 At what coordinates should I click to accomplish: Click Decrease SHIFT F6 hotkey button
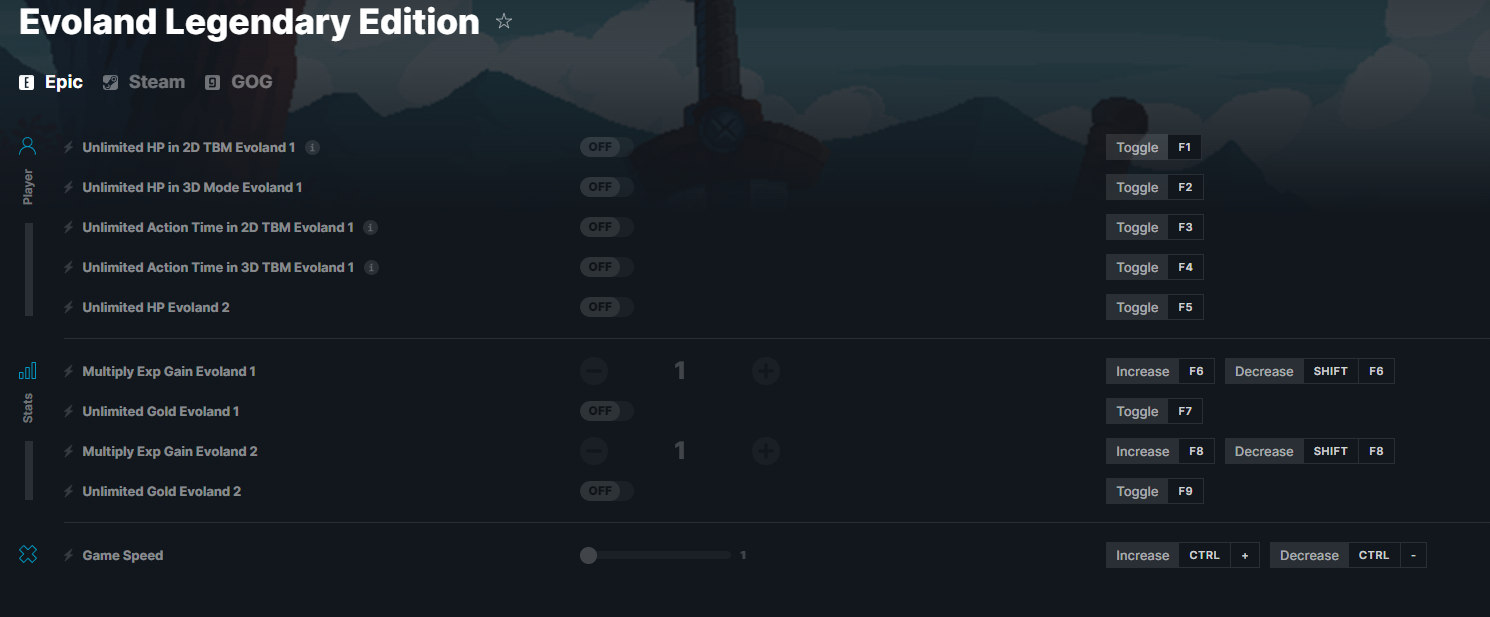point(1309,371)
